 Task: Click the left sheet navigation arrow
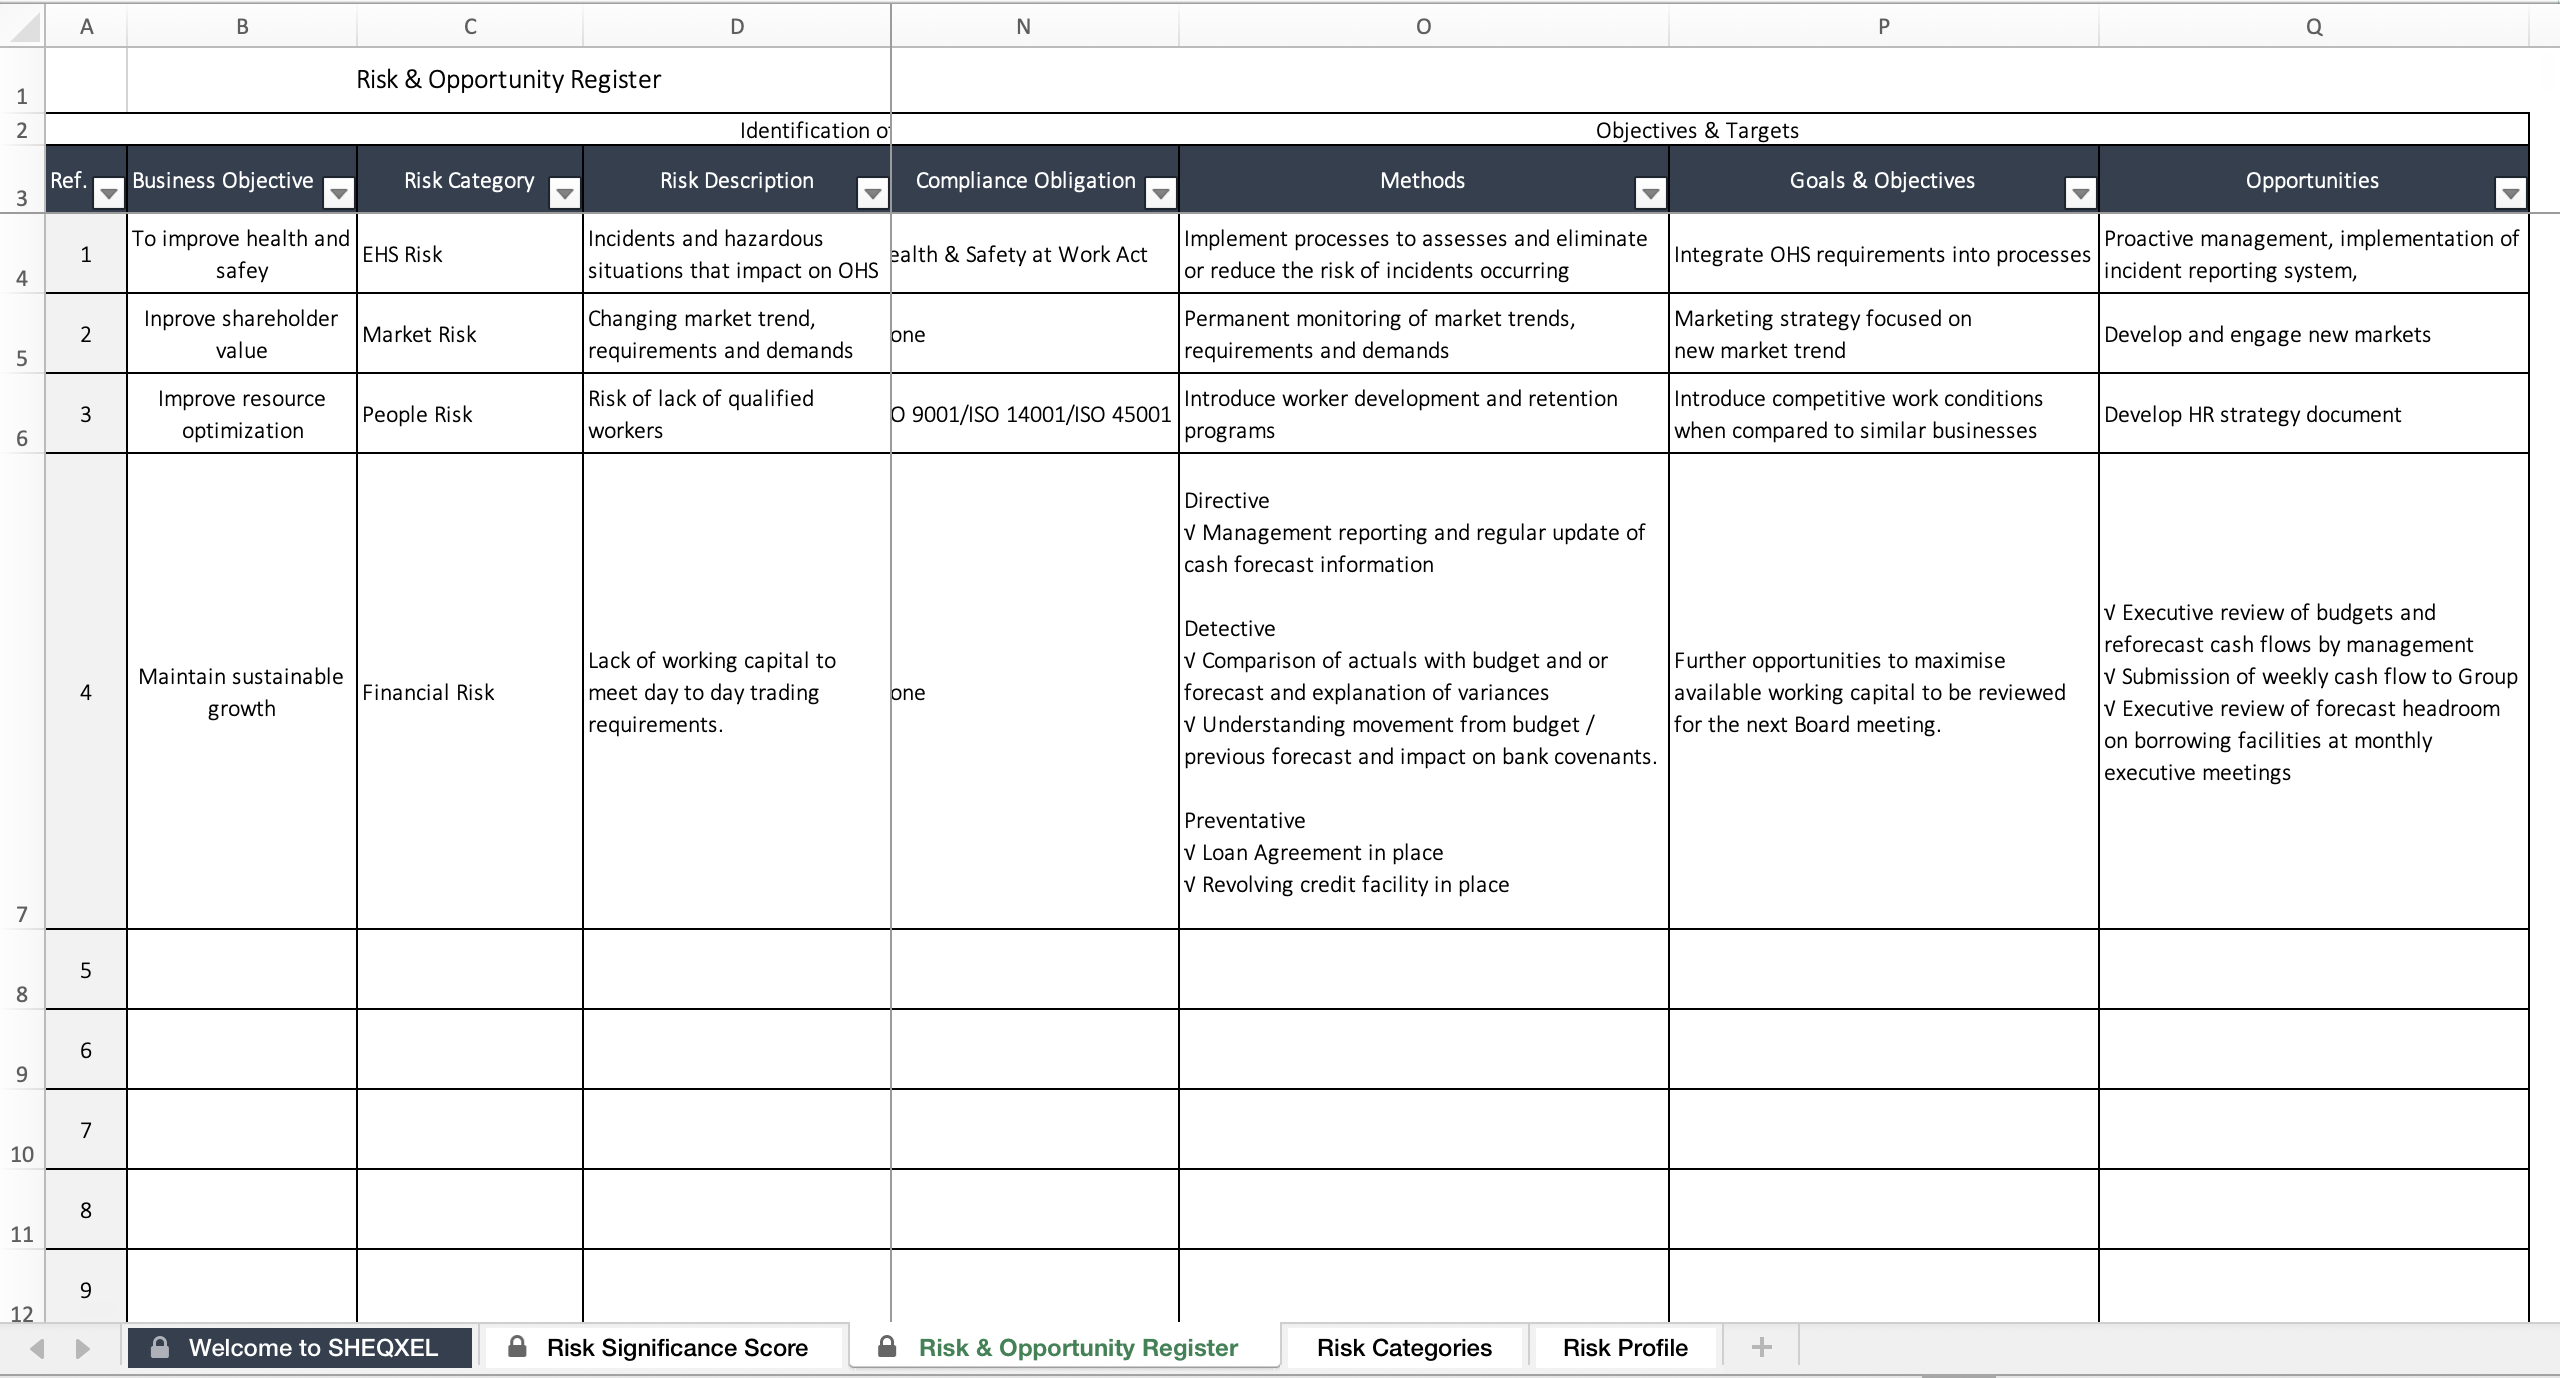pos(37,1348)
